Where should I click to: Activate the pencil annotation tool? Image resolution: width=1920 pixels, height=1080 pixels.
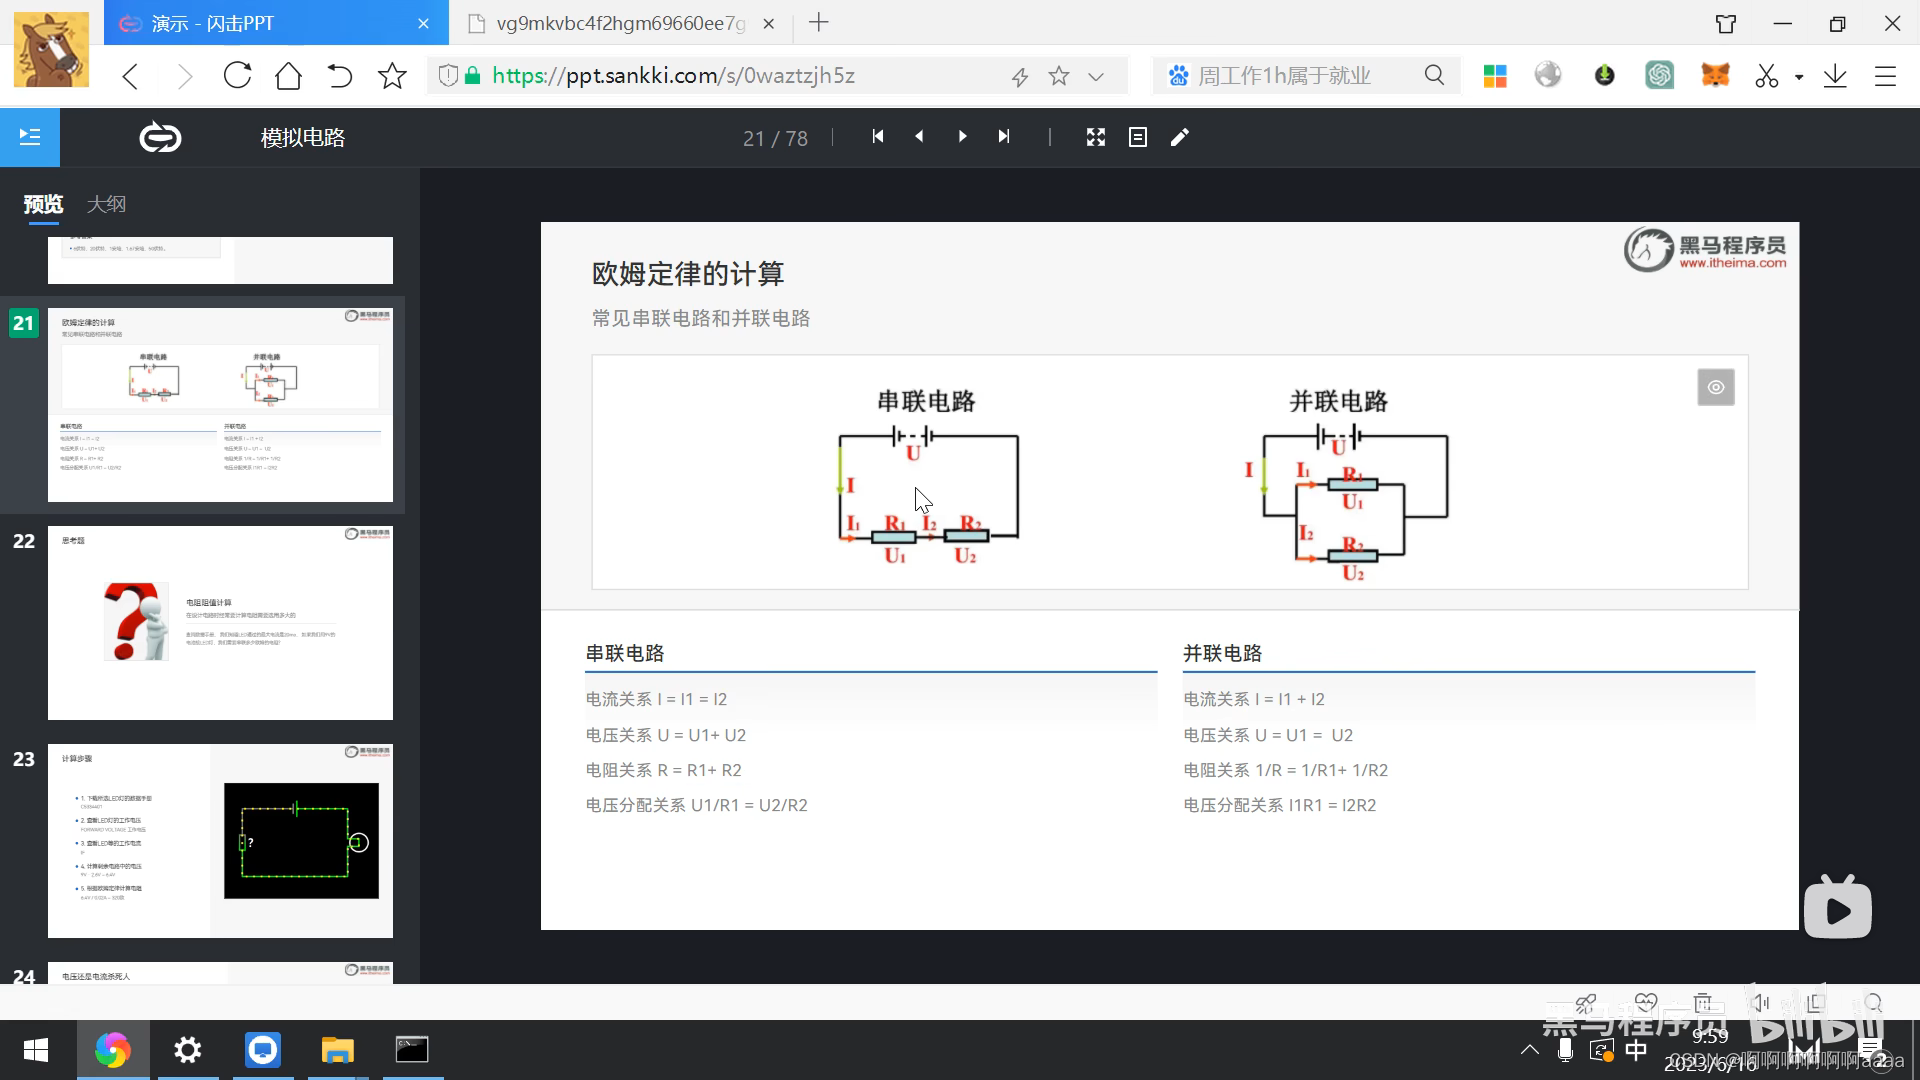[1180, 137]
